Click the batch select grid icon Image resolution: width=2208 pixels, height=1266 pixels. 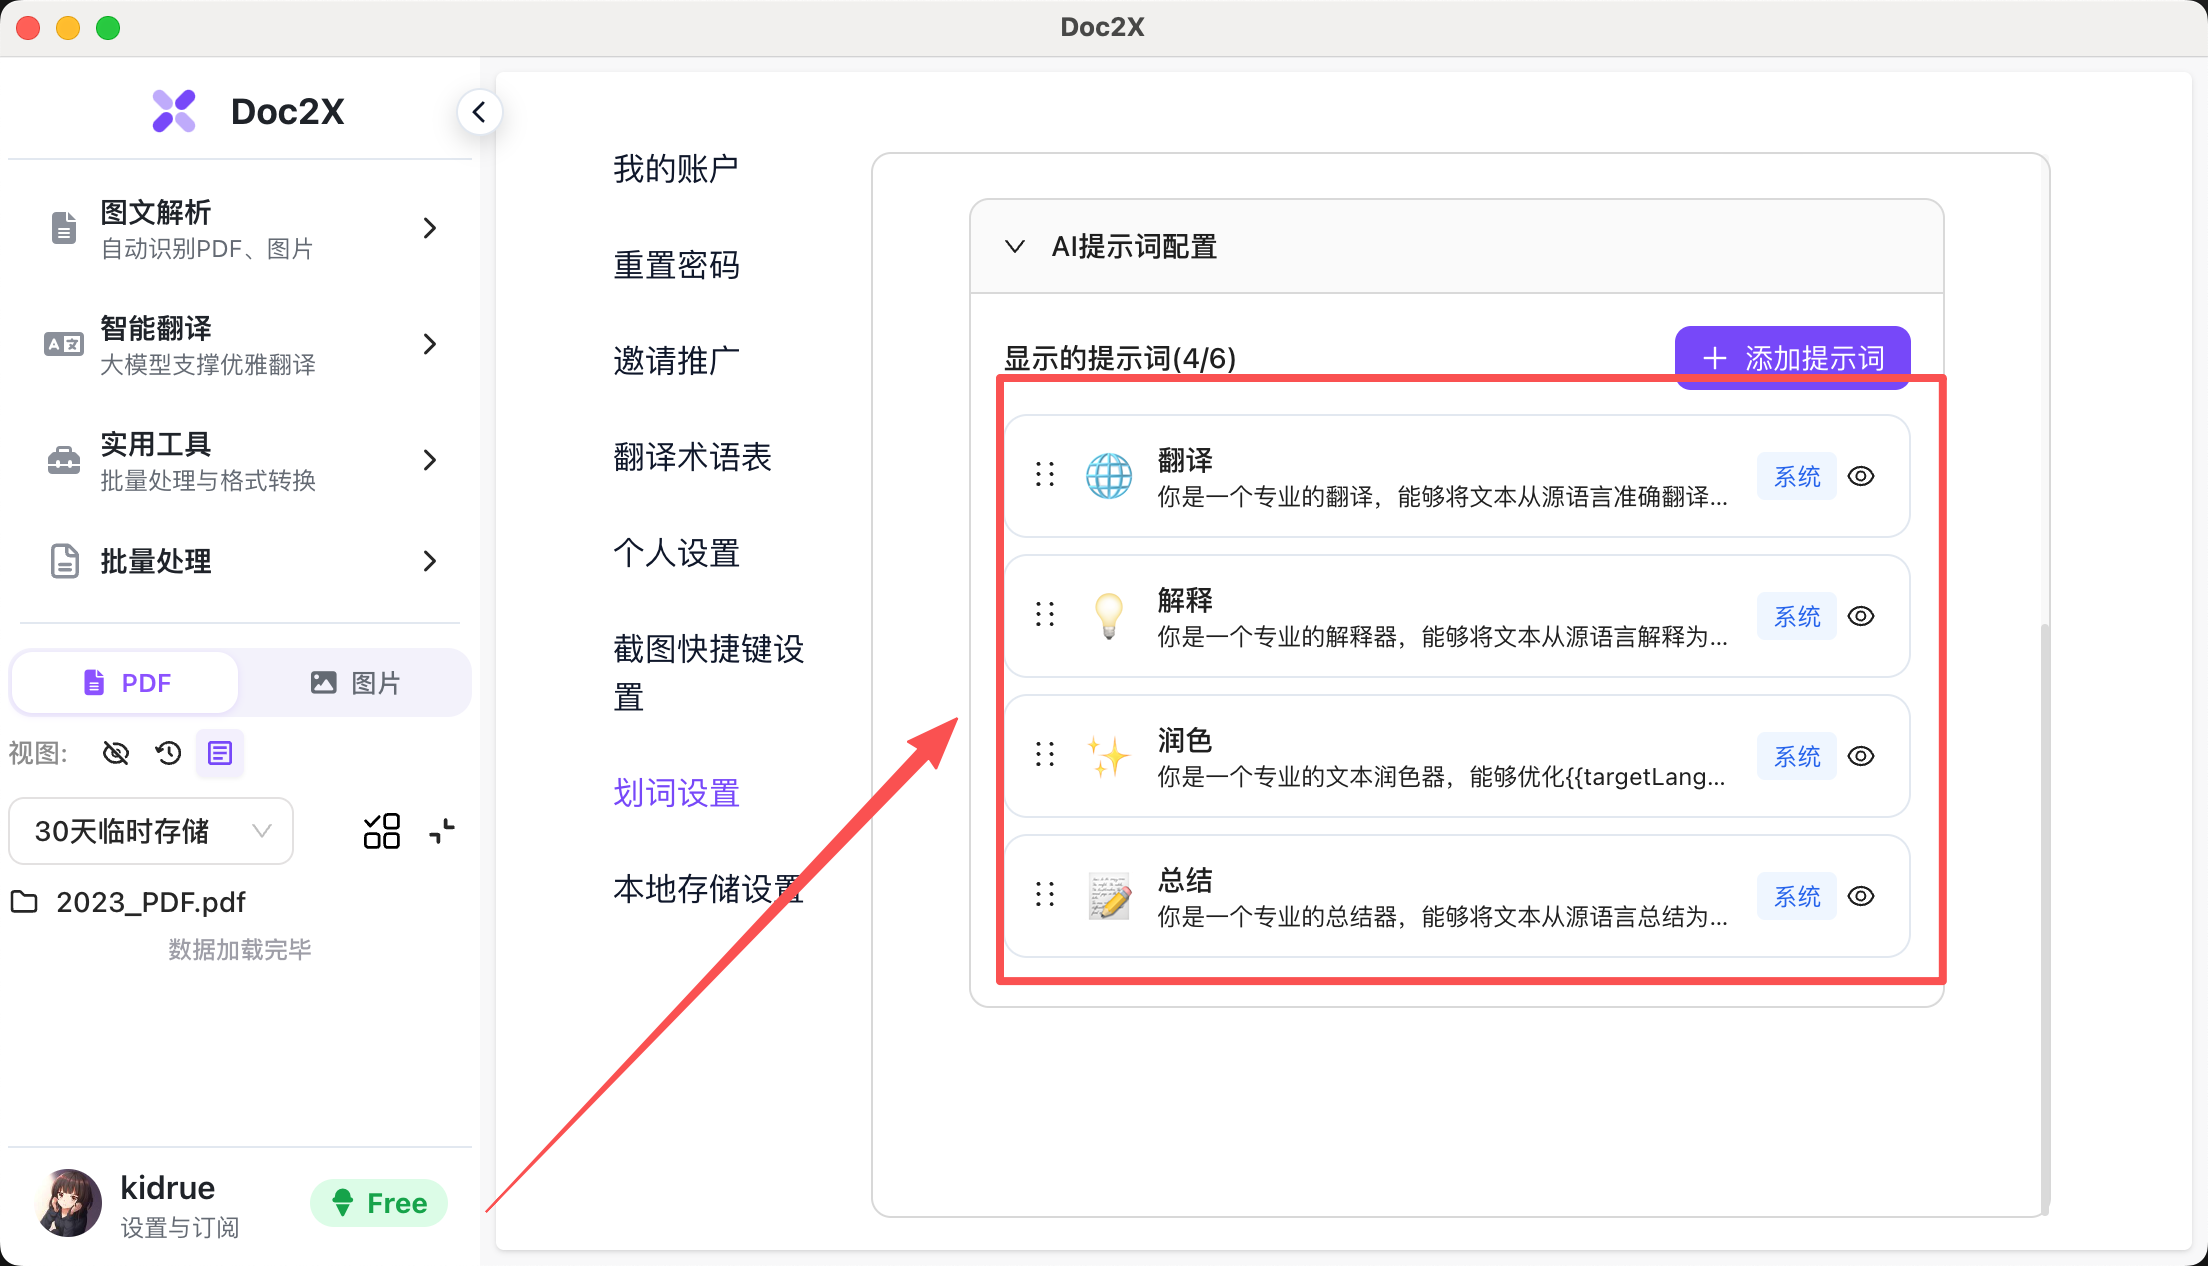pyautogui.click(x=381, y=831)
